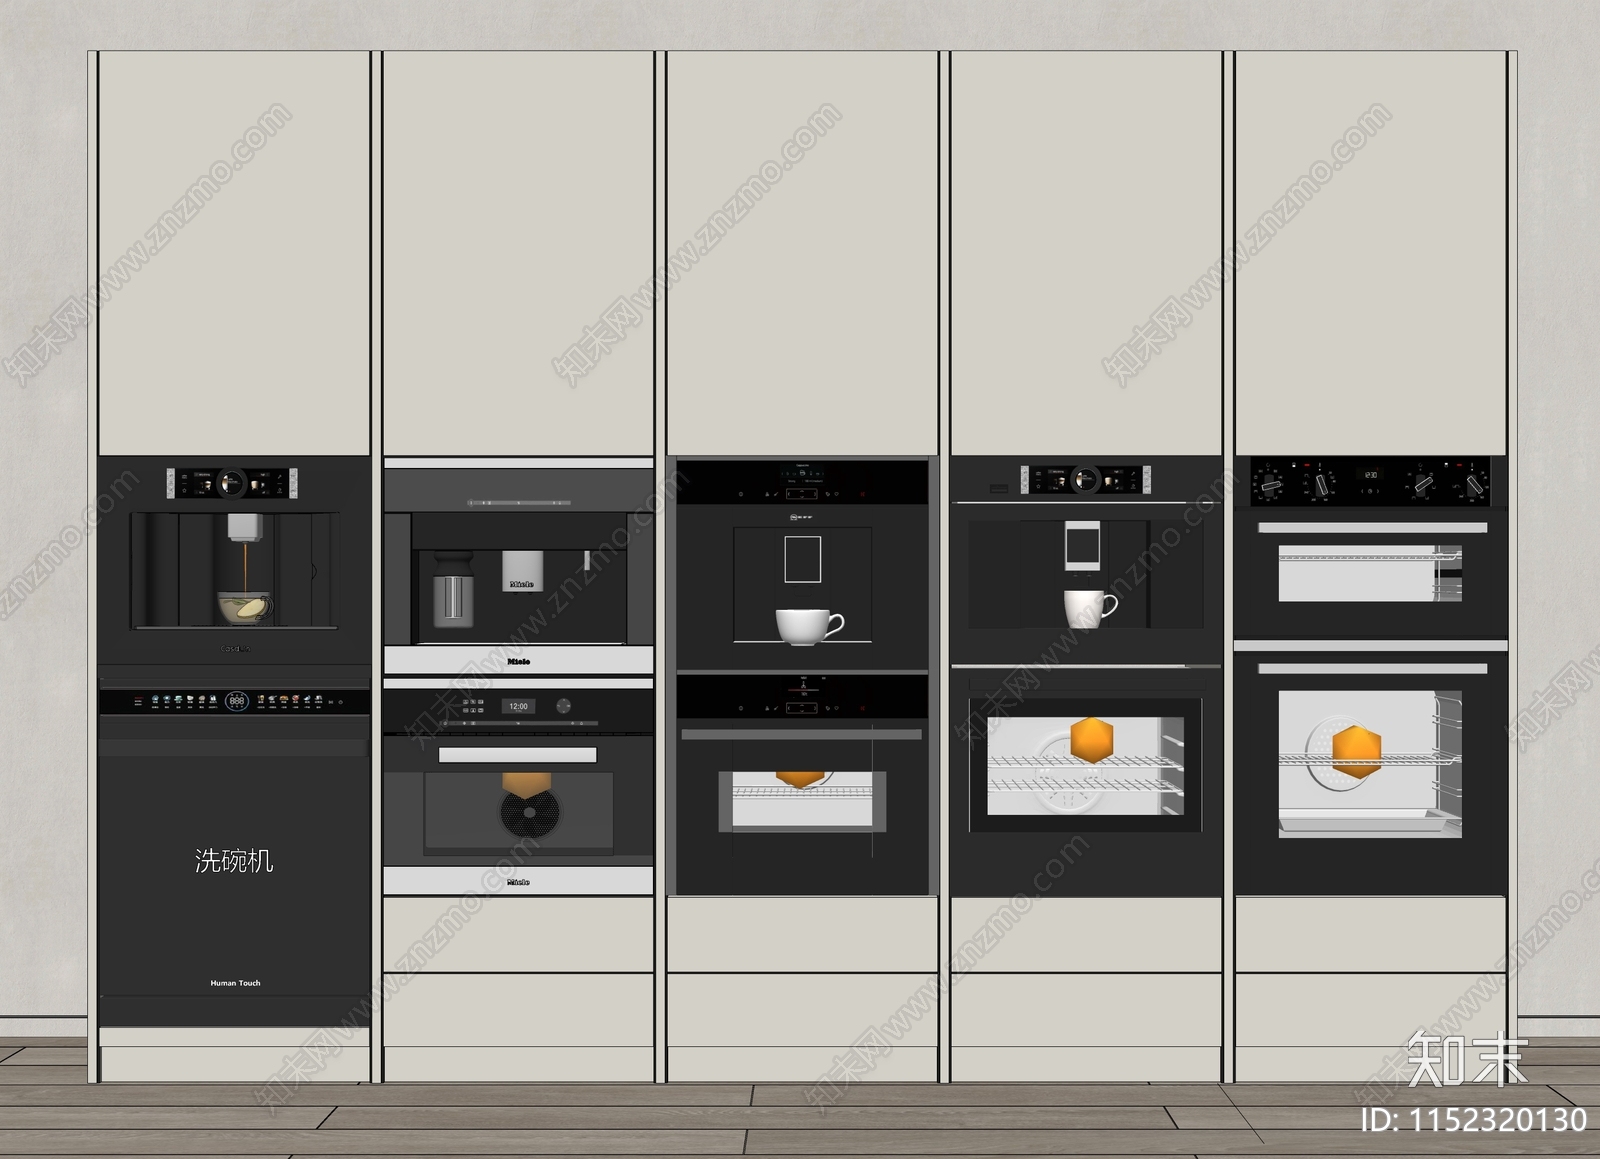
Task: Select the ID: 1152320130 text
Action: click(x=1475, y=1119)
